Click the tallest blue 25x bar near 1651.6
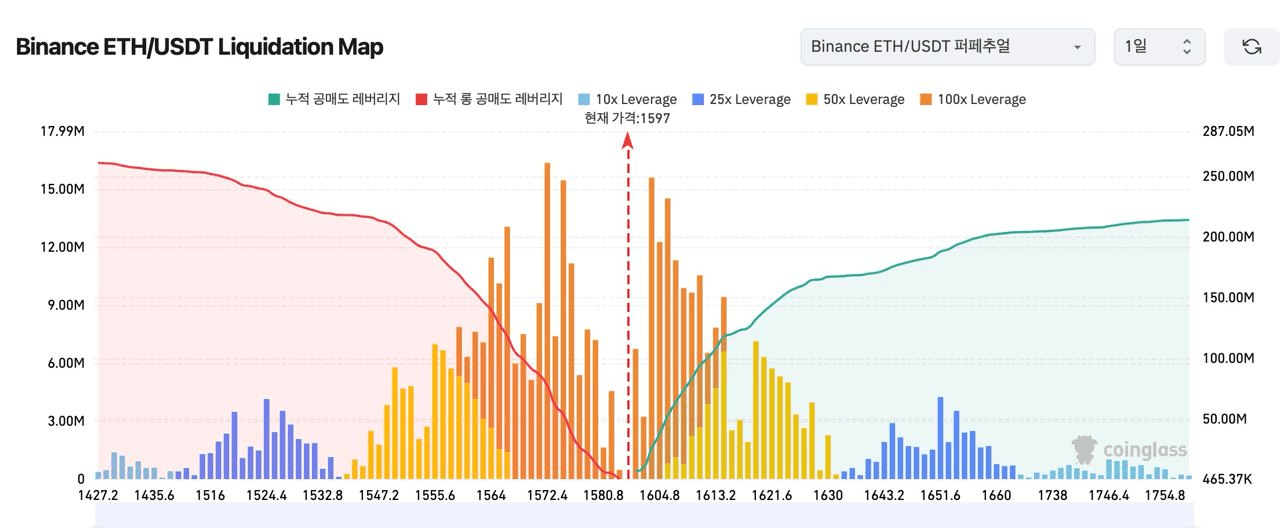 [941, 438]
